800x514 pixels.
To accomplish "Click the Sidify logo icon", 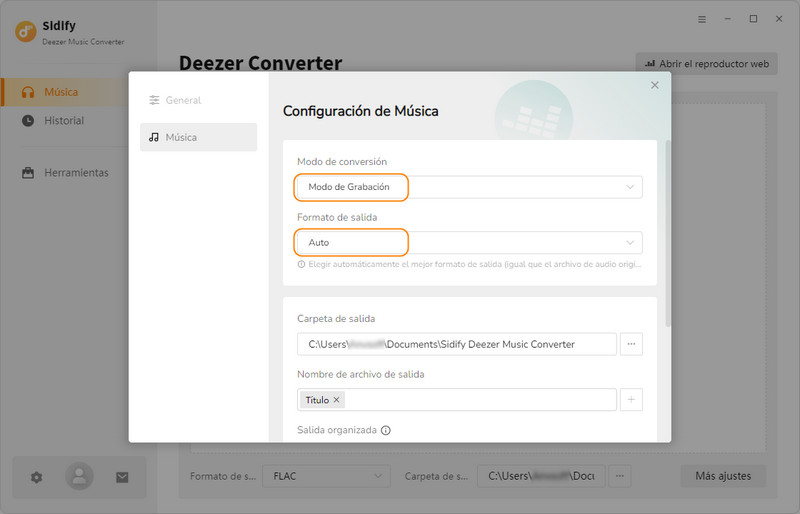I will point(26,31).
